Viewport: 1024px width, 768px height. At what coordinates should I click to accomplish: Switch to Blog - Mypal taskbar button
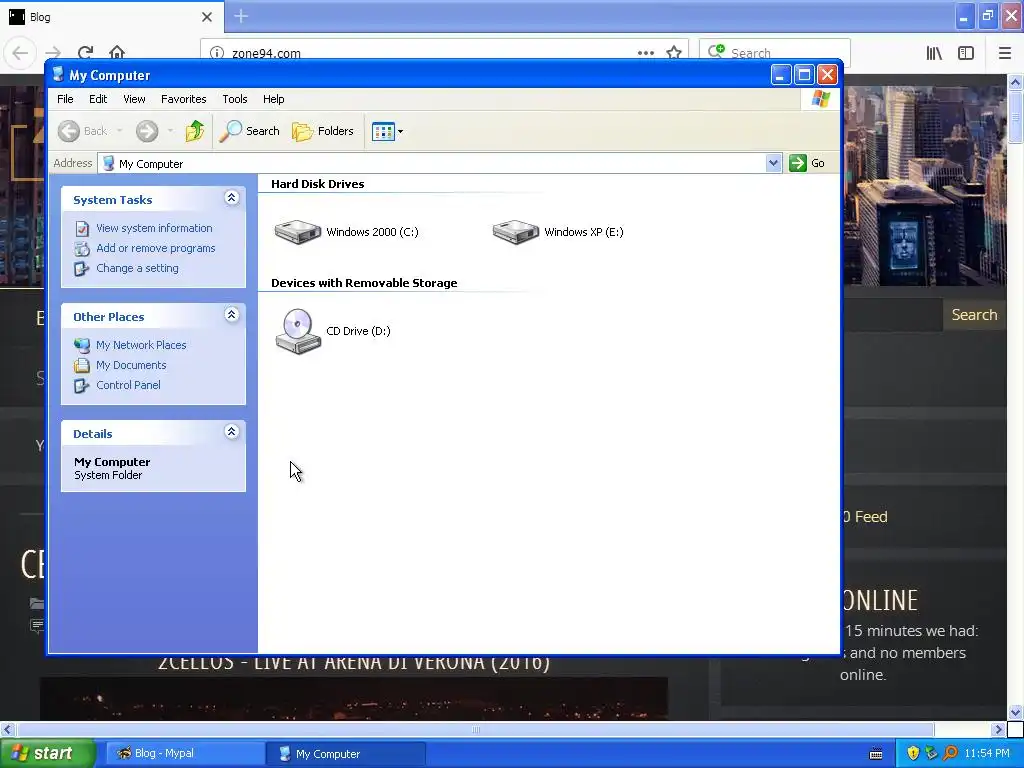185,754
